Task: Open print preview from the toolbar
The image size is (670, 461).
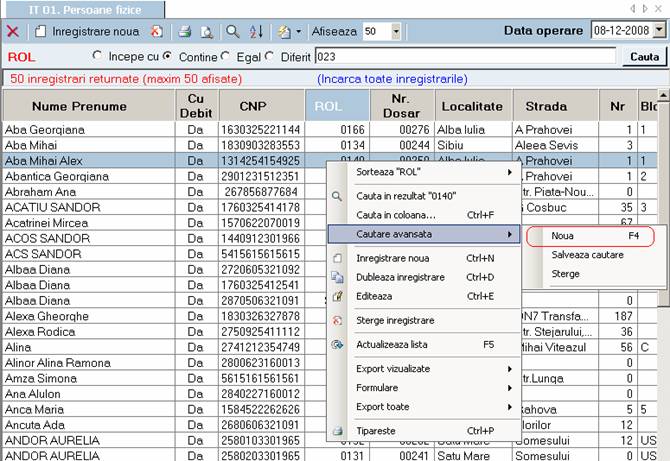Action: tap(206, 32)
